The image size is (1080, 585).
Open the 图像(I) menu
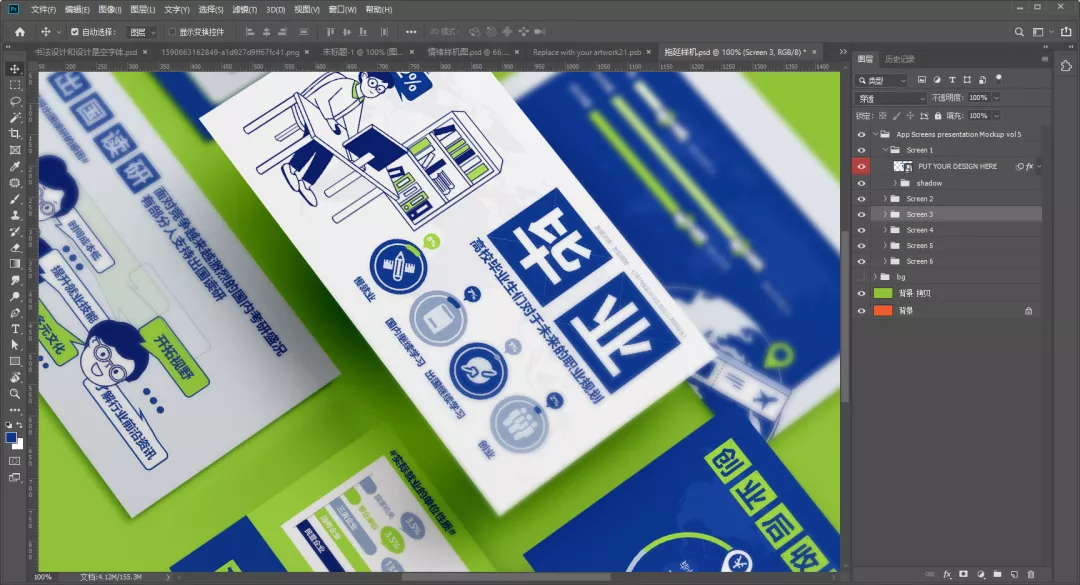tap(110, 10)
